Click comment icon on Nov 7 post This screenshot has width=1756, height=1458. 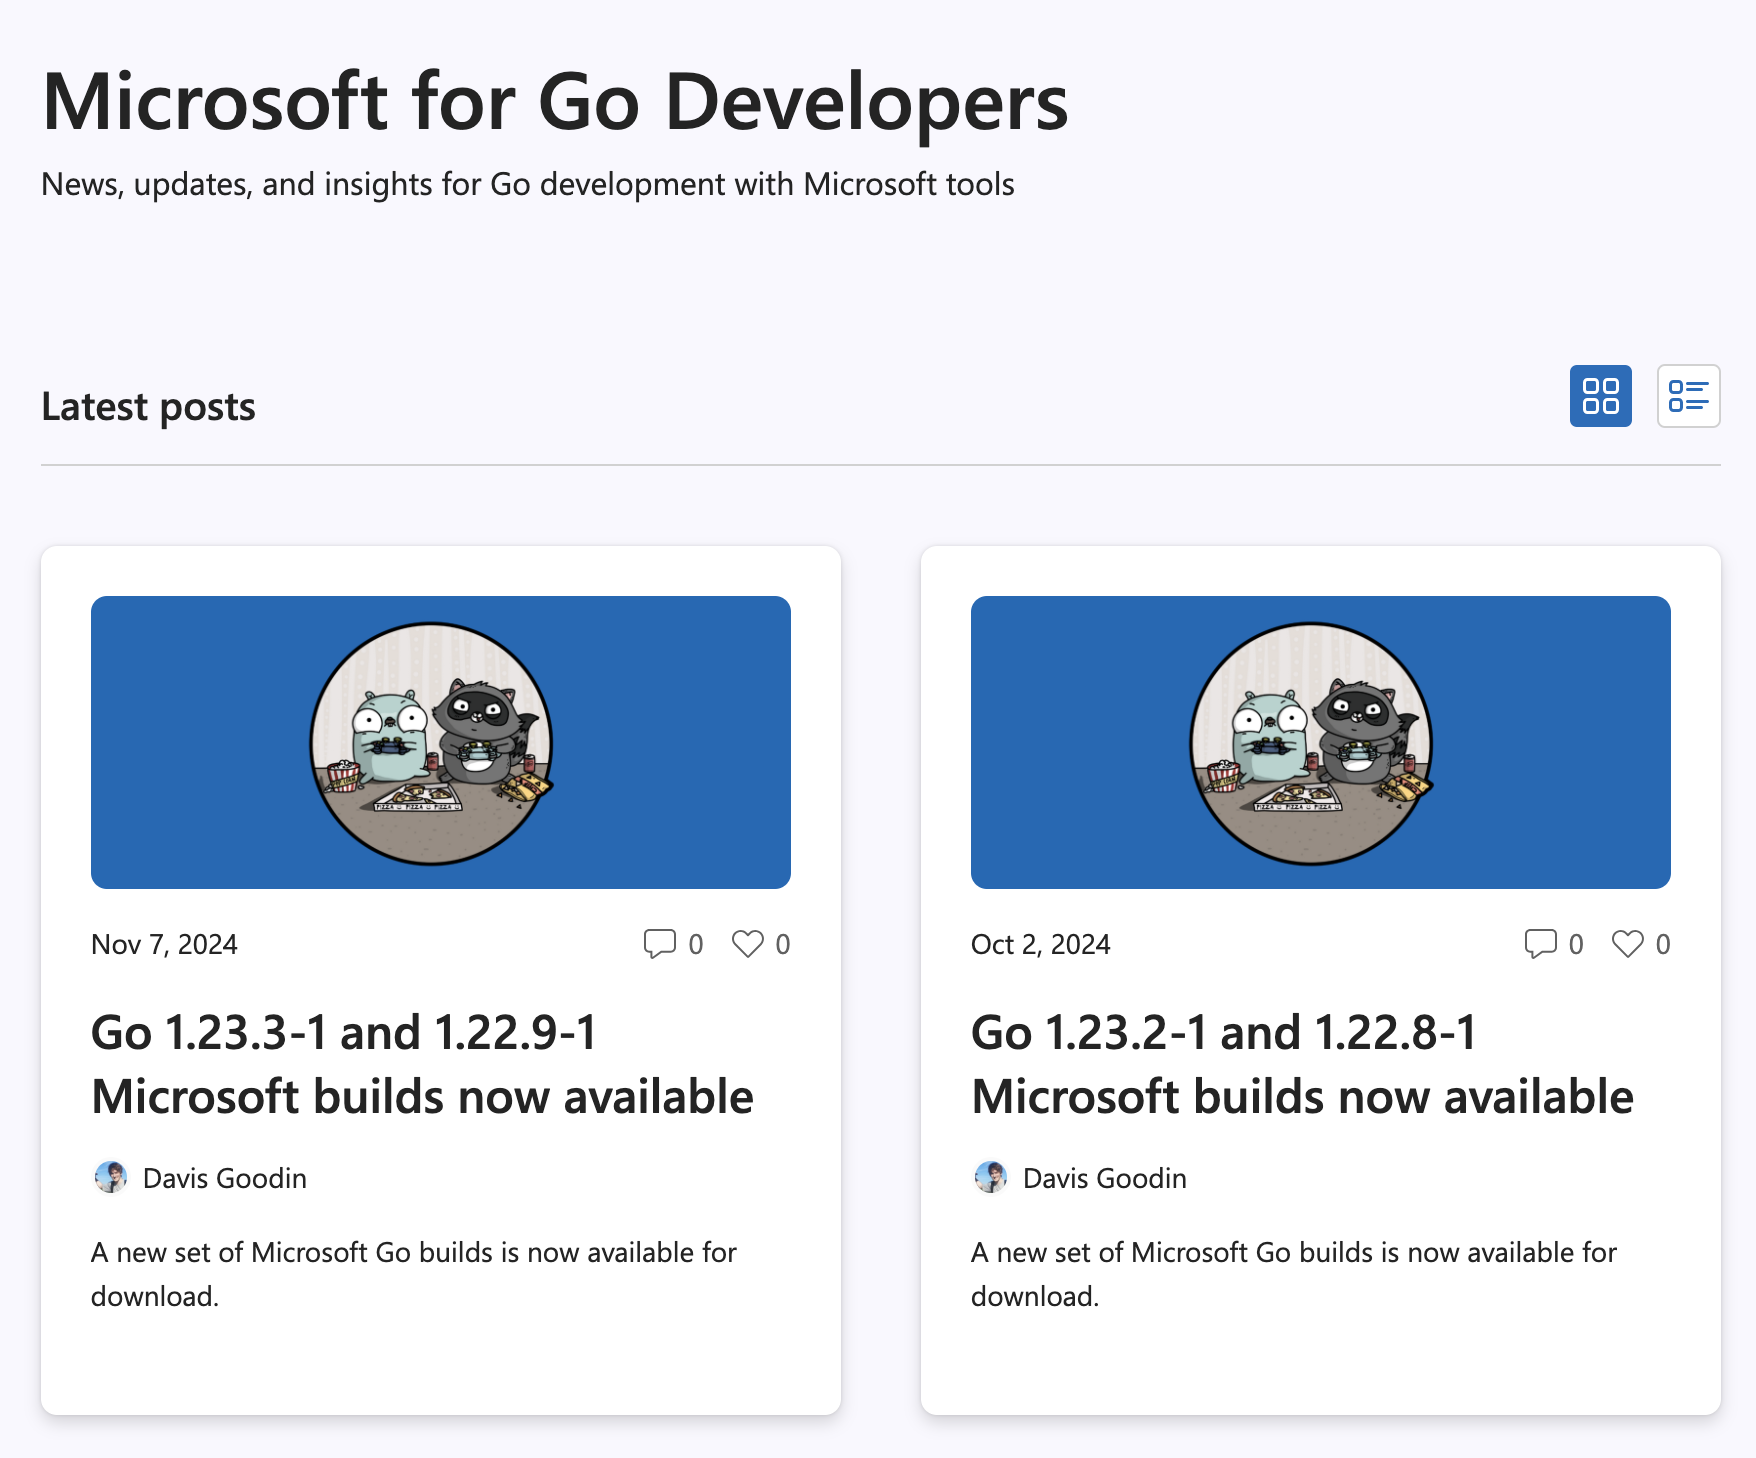pyautogui.click(x=659, y=944)
